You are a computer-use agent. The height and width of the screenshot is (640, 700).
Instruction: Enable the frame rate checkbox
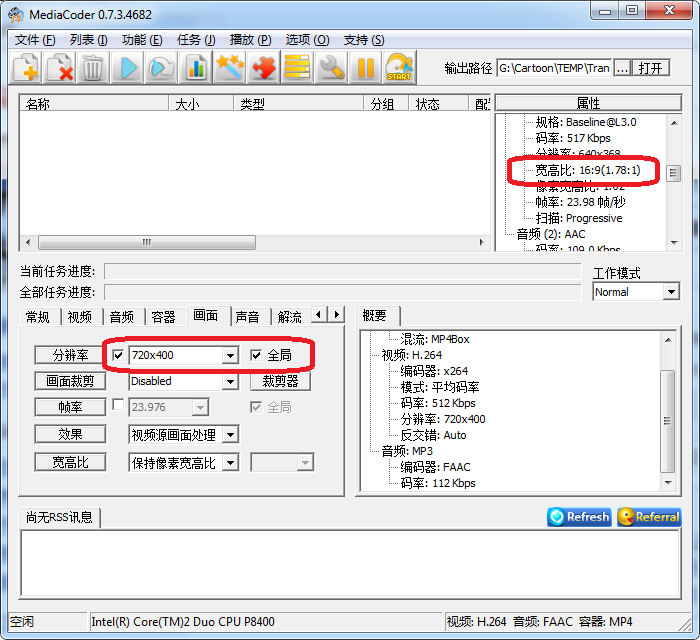coord(118,405)
